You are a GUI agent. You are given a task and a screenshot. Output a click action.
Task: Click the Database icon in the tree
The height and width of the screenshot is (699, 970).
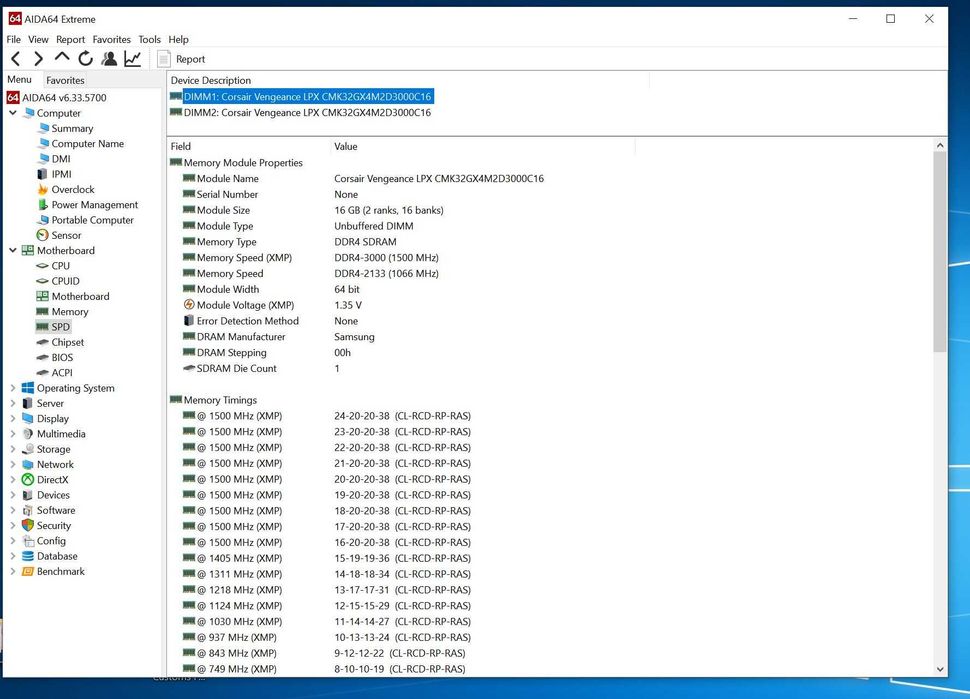[28, 556]
